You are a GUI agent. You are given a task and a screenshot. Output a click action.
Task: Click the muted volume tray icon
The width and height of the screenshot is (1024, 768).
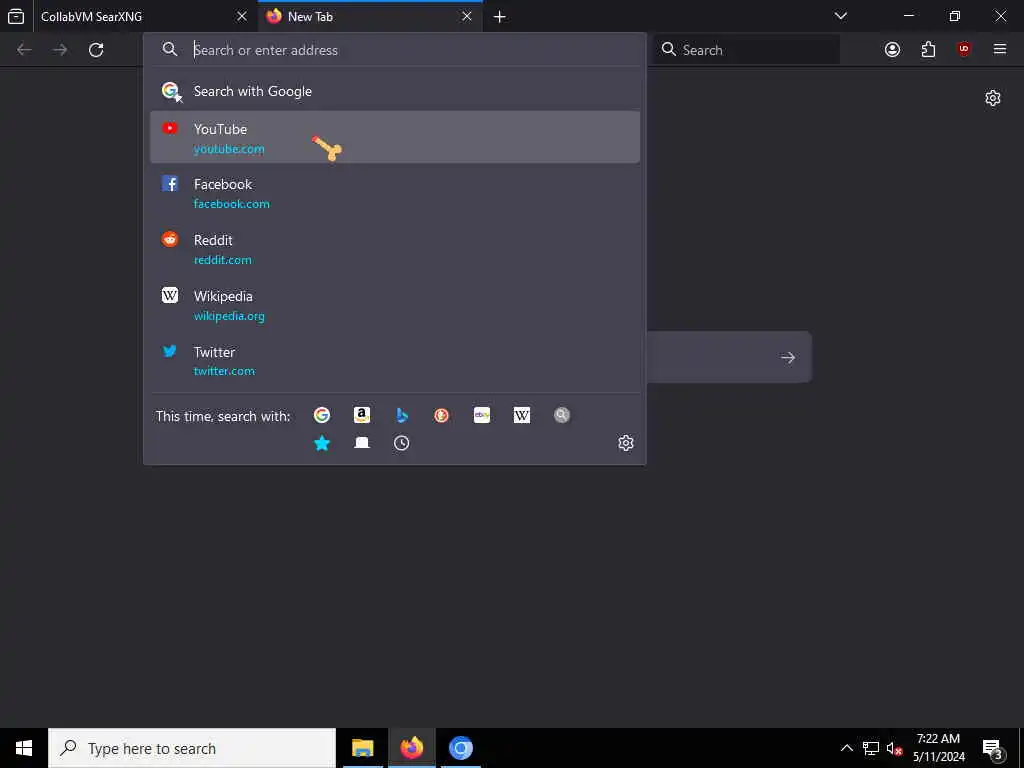click(x=894, y=748)
